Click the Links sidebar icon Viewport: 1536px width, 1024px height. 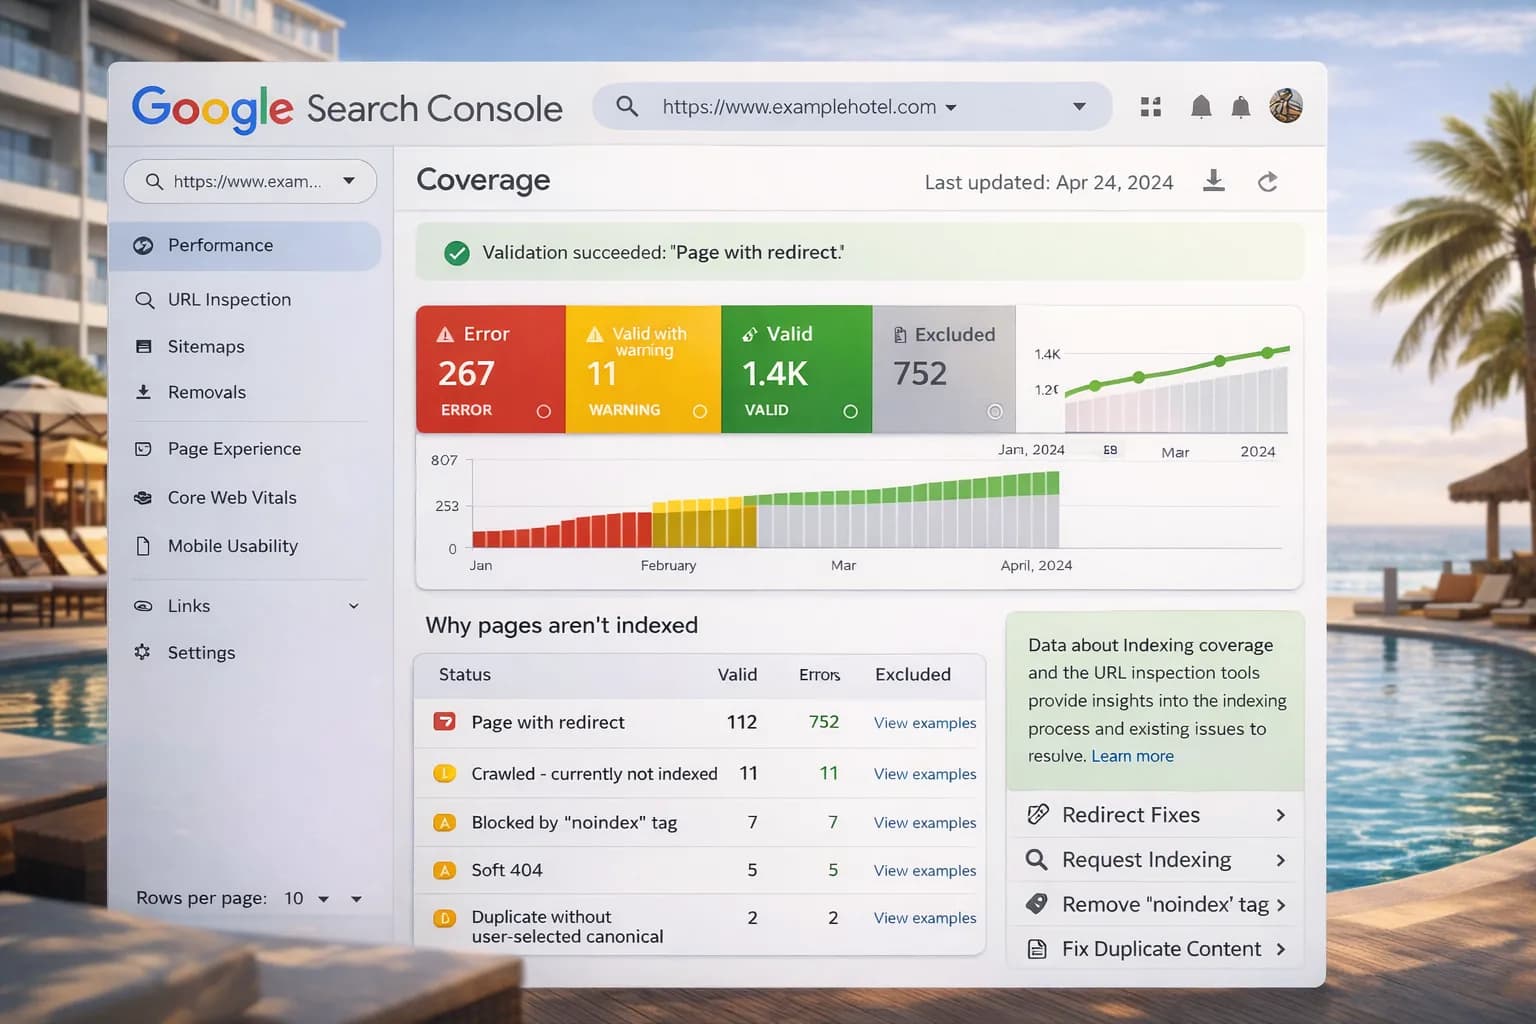[143, 606]
